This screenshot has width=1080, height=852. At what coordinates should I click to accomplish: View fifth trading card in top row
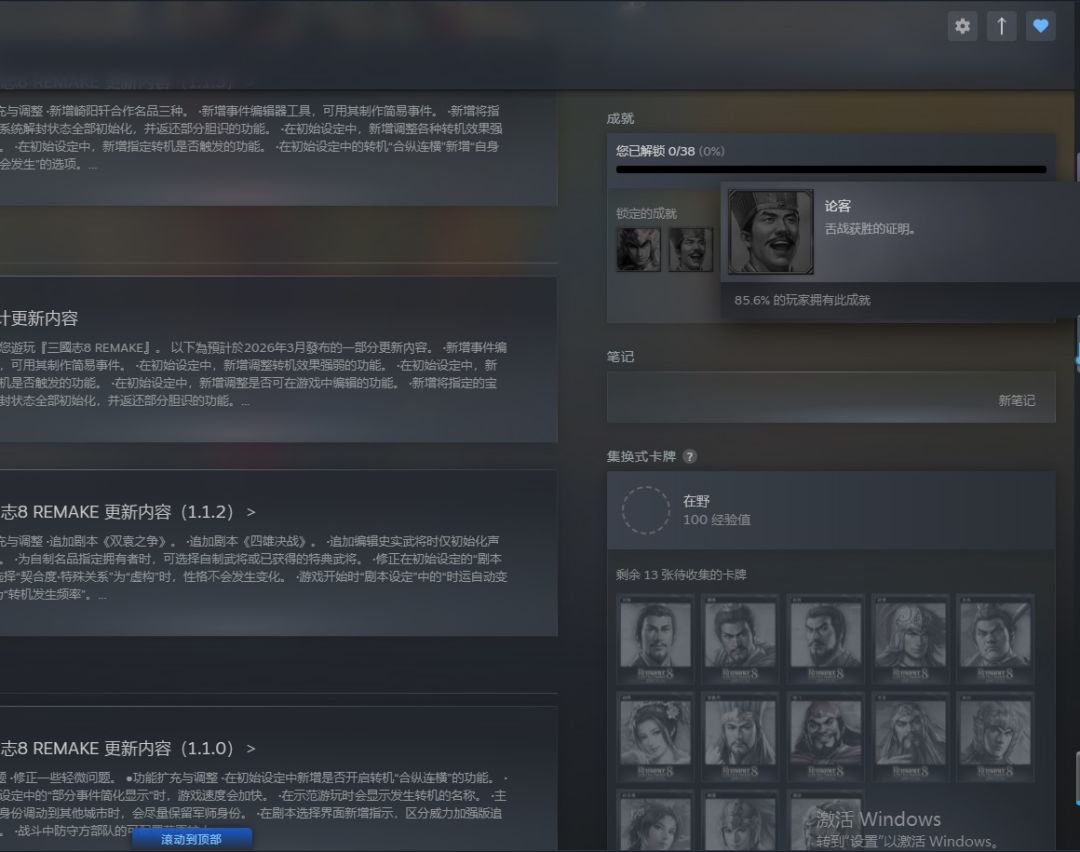995,639
